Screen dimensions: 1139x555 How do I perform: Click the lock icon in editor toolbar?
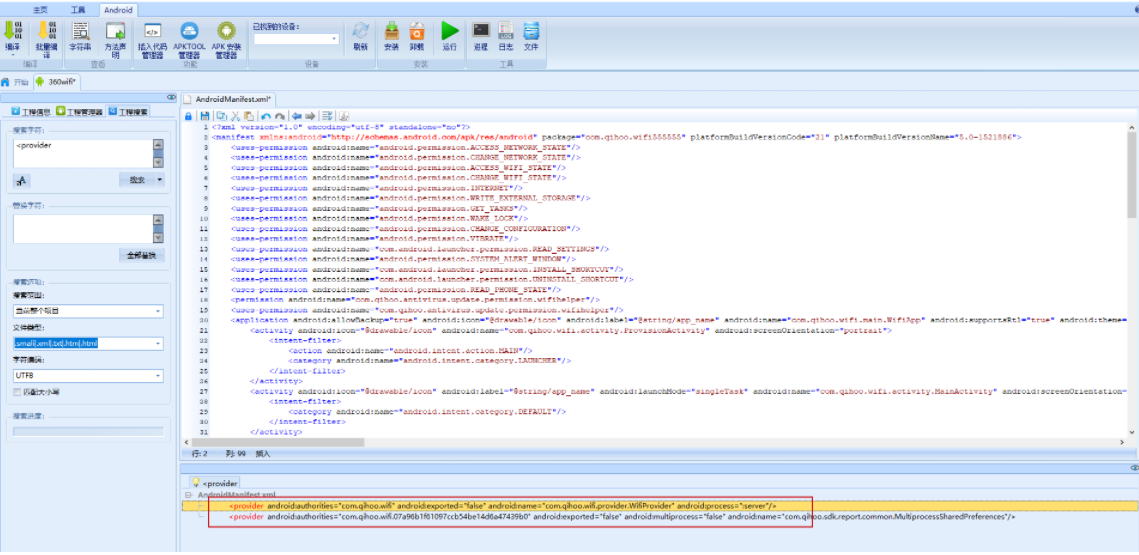tap(189, 116)
